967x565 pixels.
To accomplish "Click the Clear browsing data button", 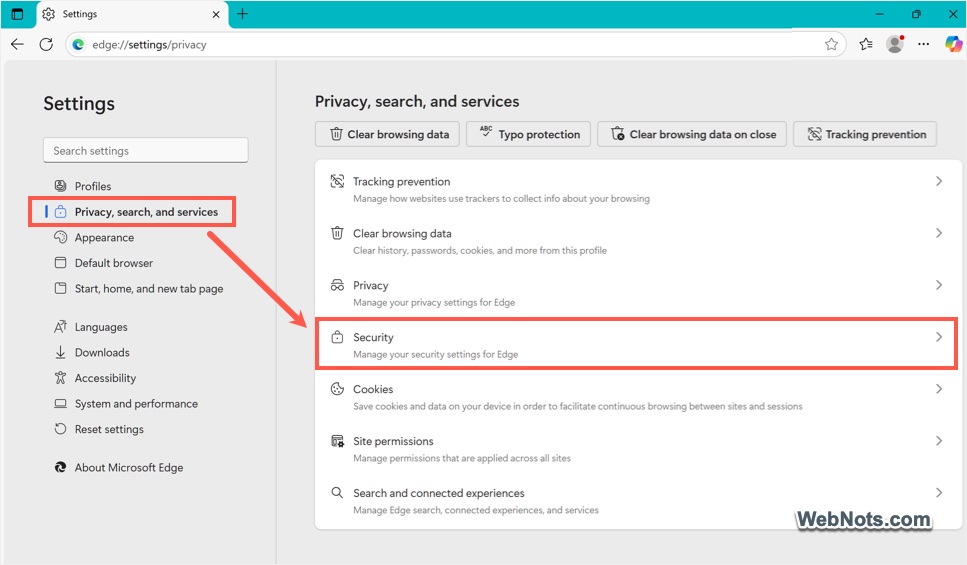I will [x=387, y=134].
